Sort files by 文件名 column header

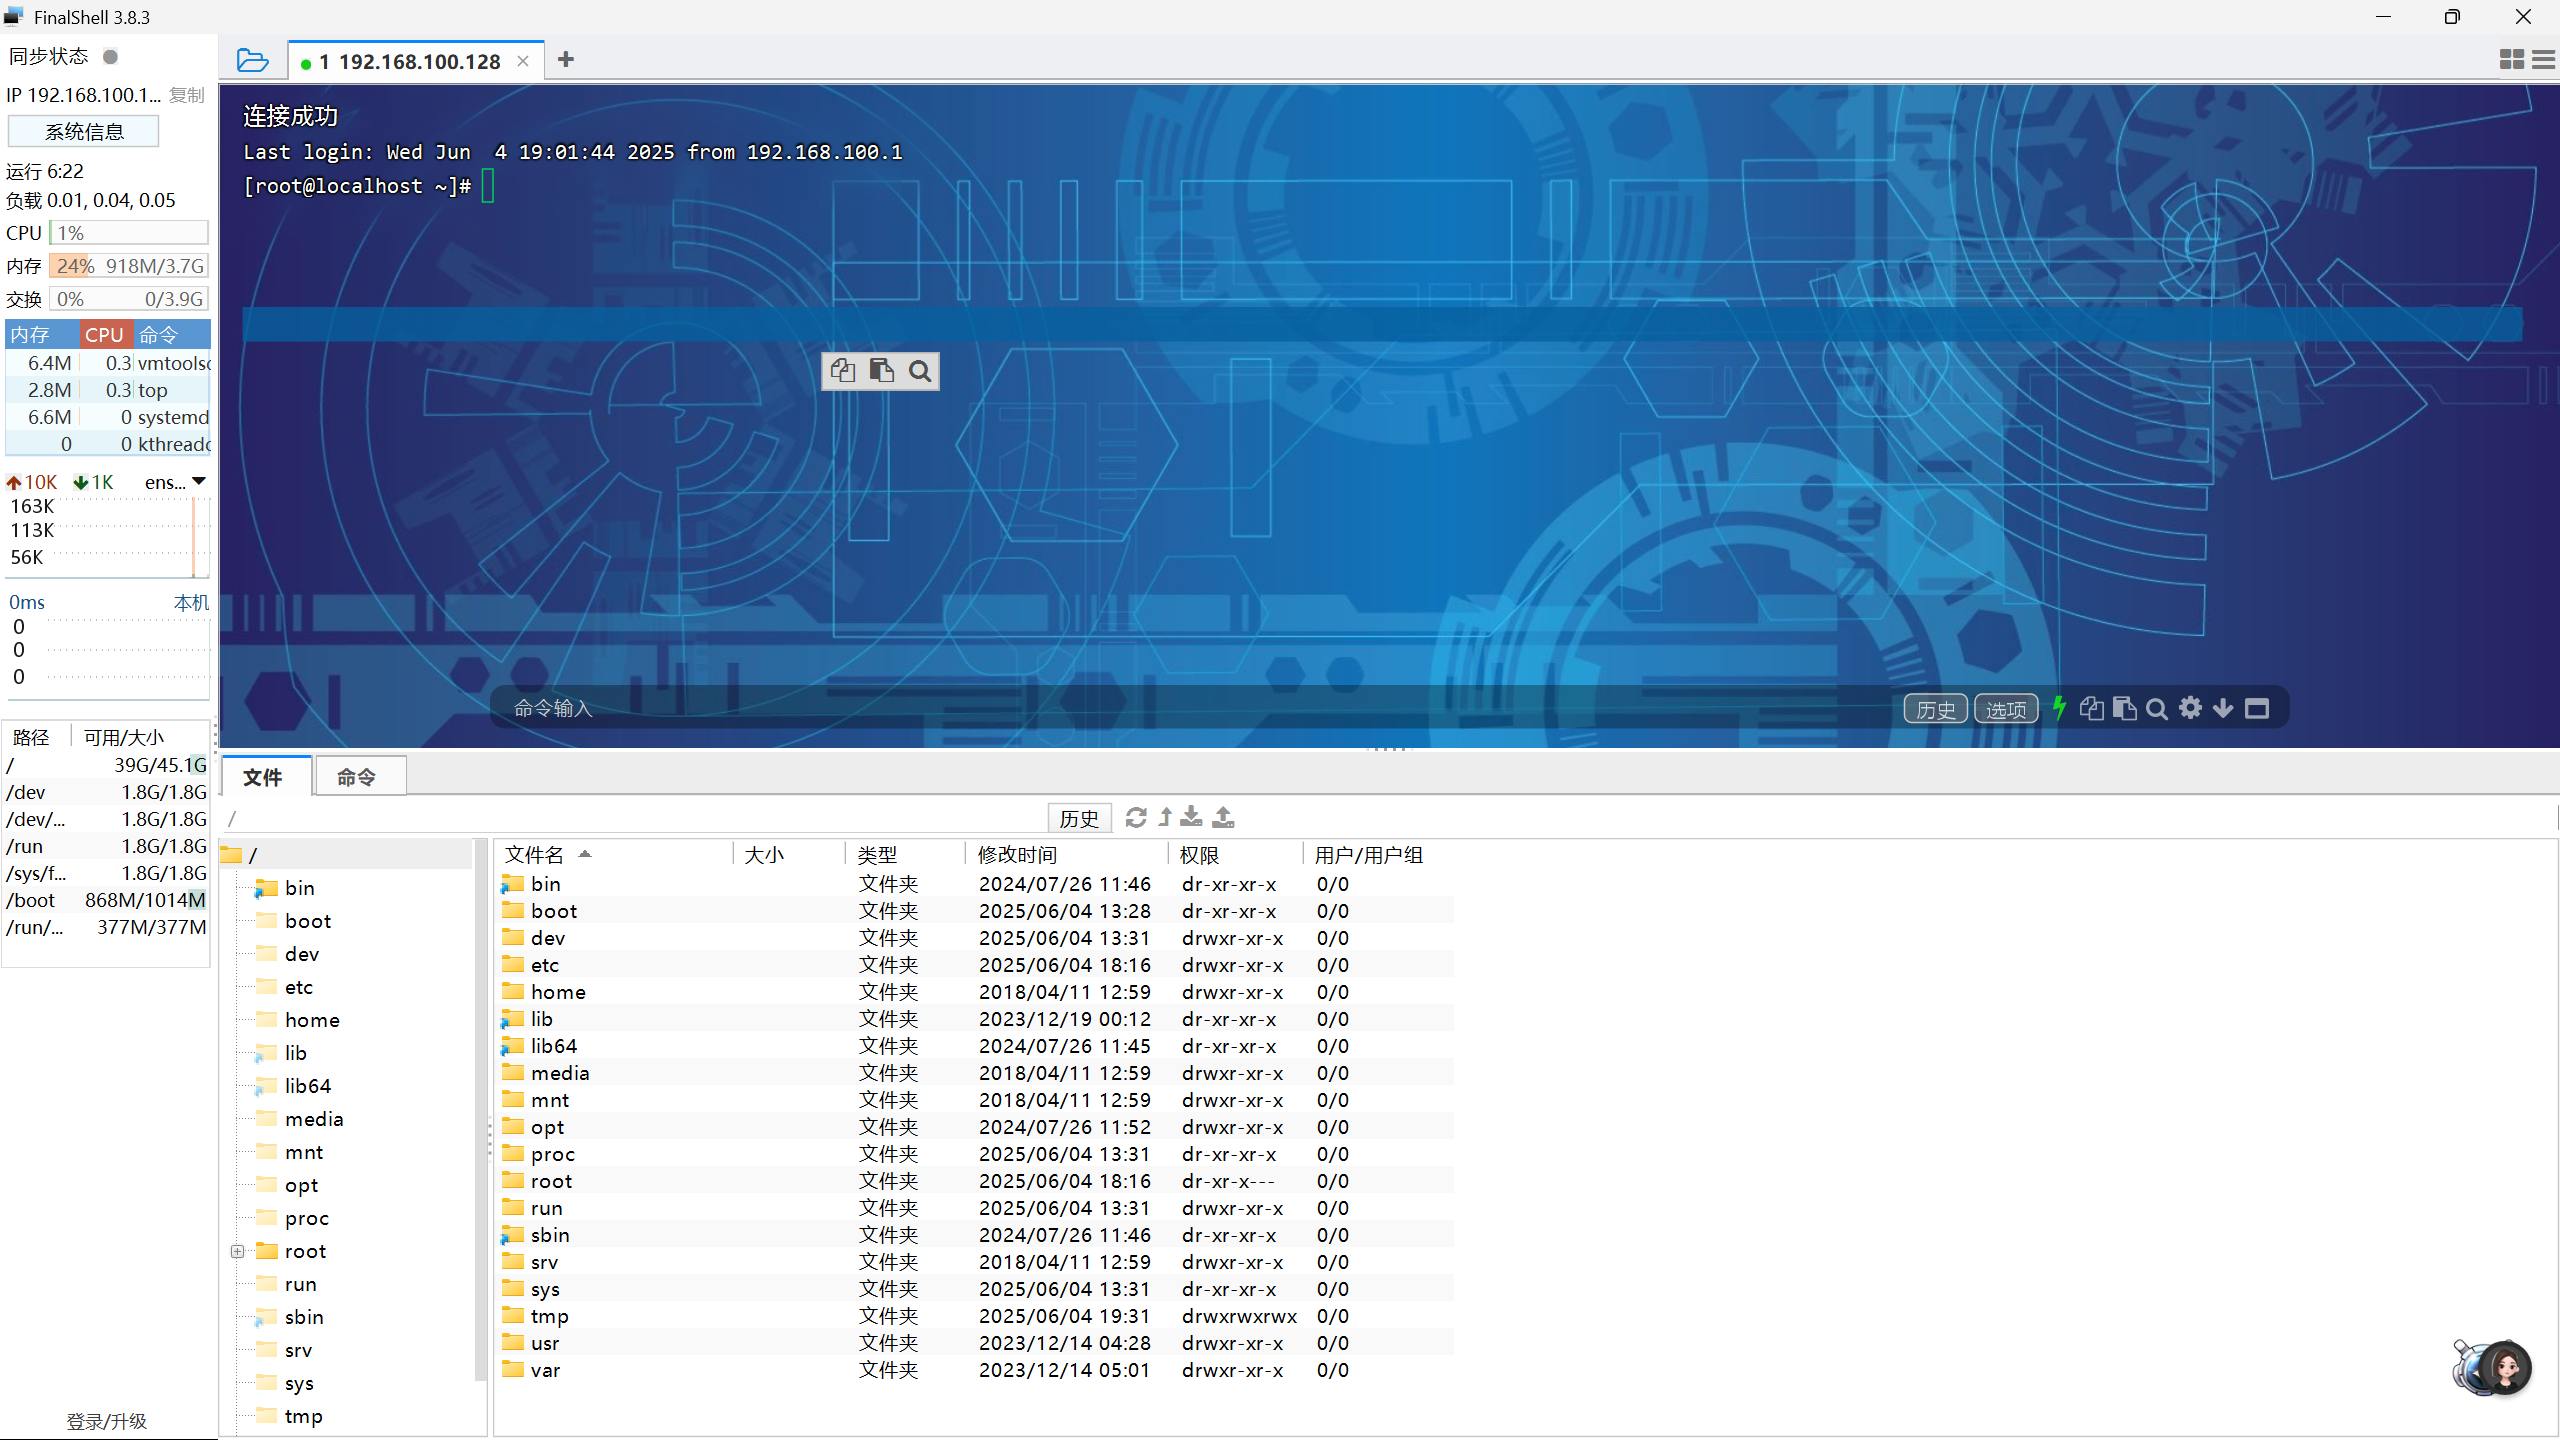click(535, 854)
